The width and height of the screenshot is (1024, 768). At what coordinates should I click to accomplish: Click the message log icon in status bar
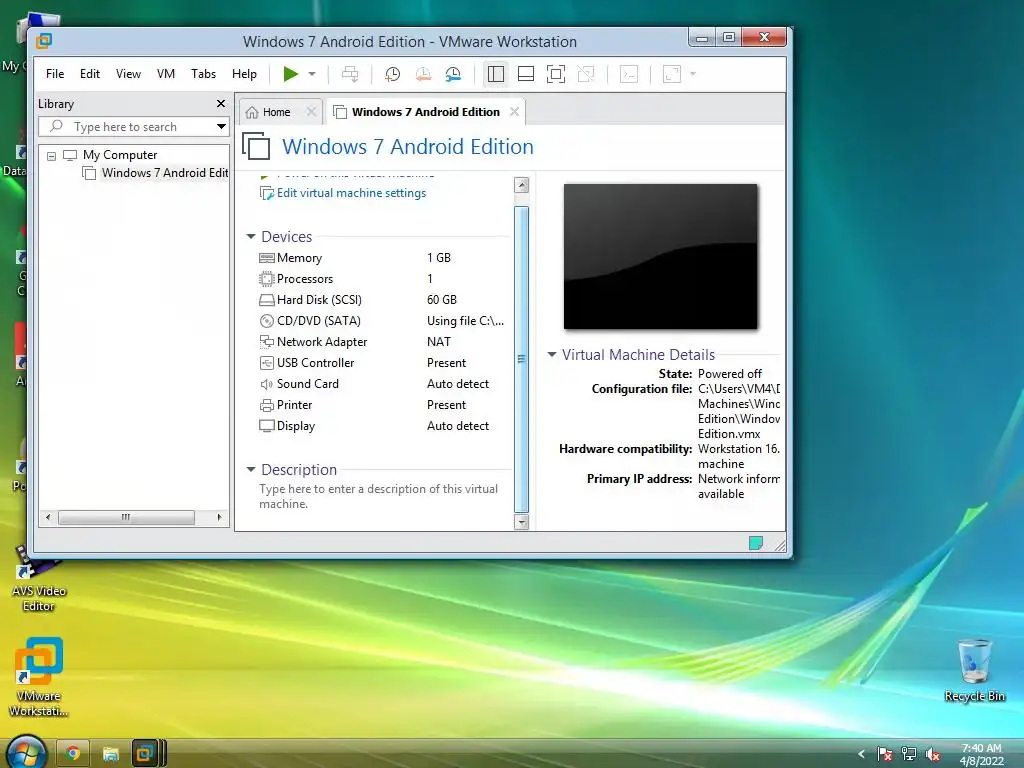[756, 543]
